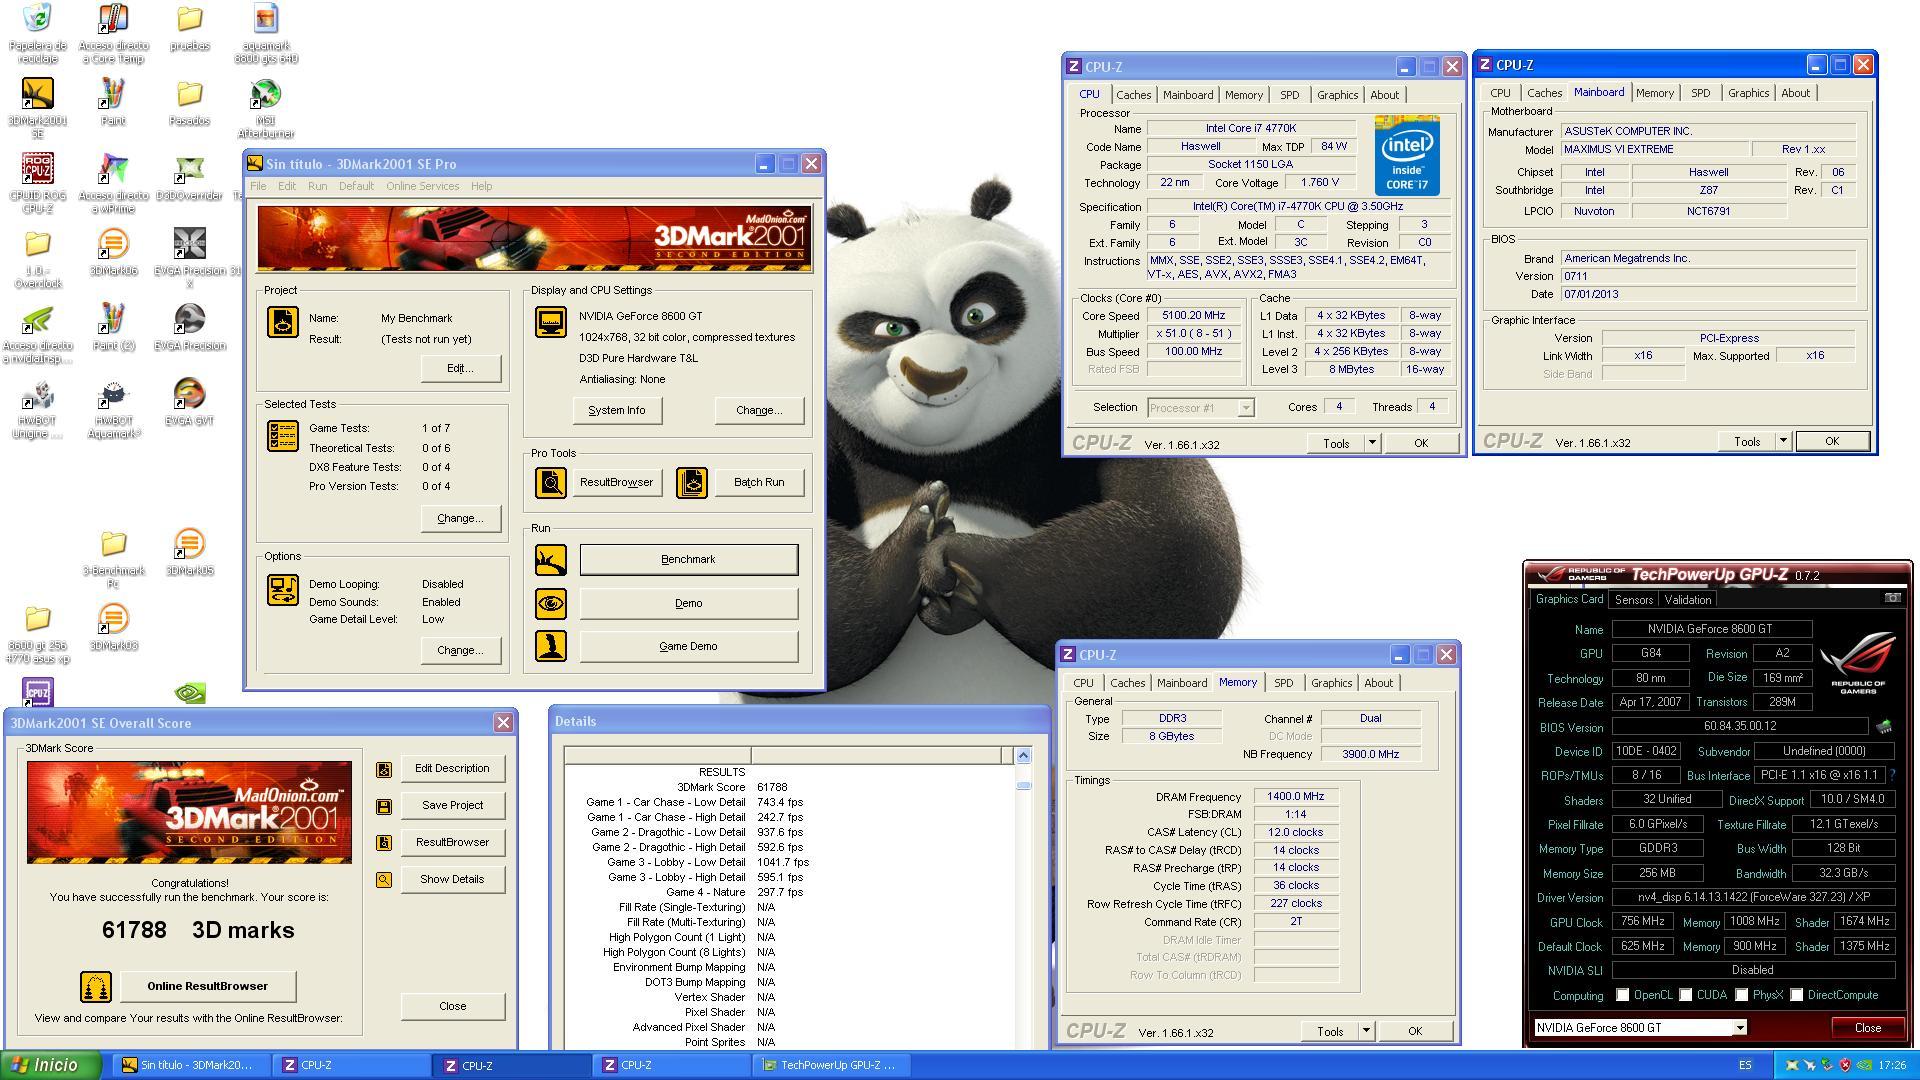Open the Default menu in 3DMark2001
1920x1080 pixels.
click(356, 186)
